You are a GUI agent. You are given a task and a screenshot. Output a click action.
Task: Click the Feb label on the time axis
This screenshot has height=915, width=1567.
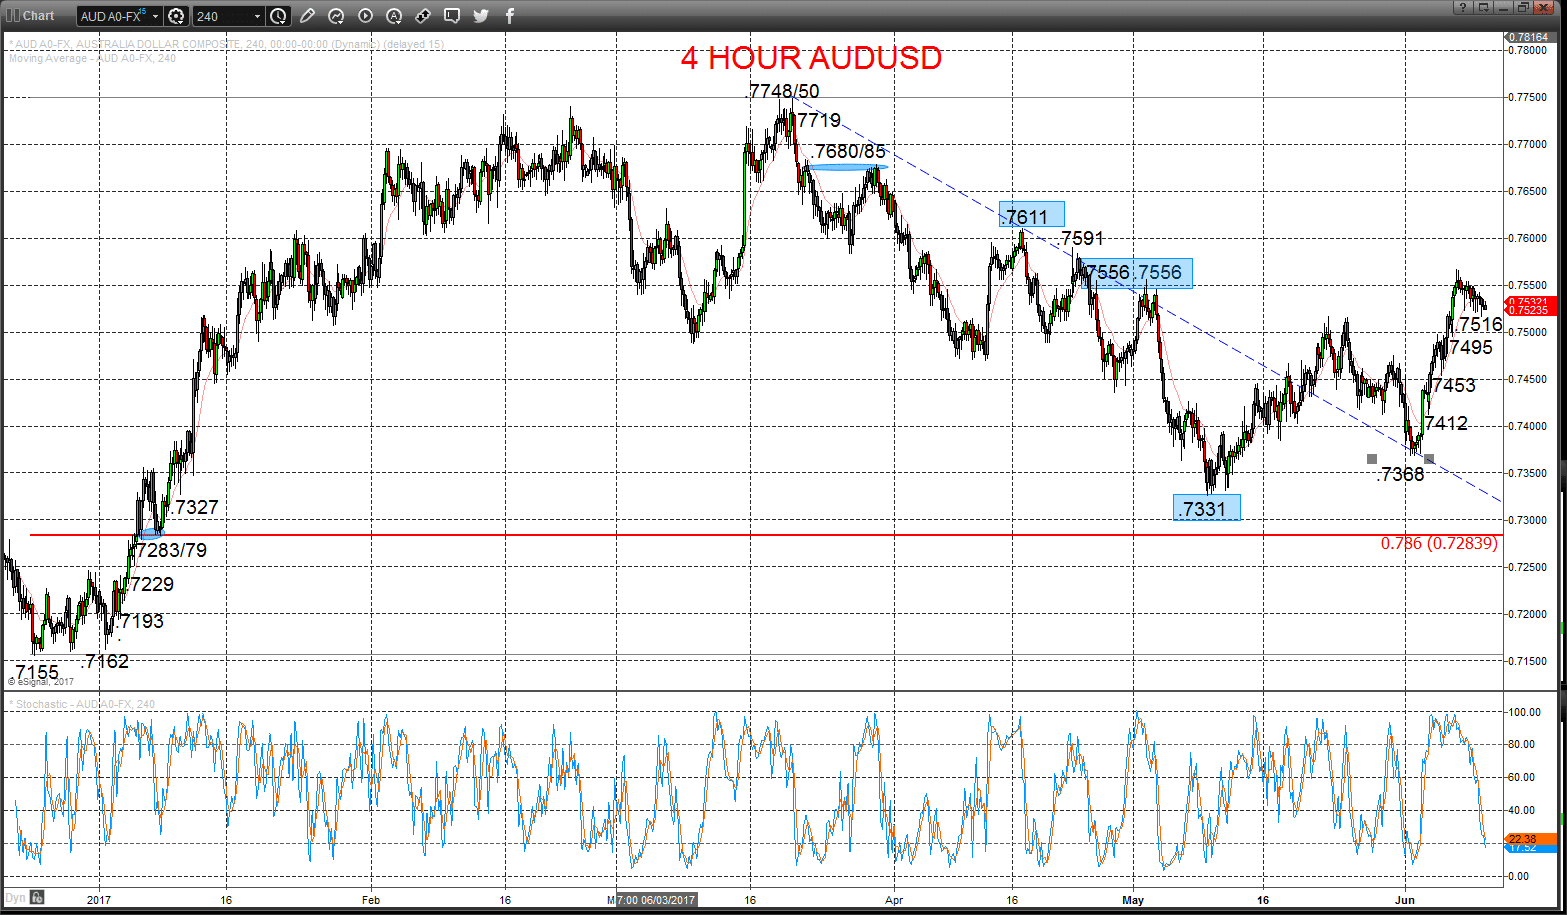click(x=371, y=900)
